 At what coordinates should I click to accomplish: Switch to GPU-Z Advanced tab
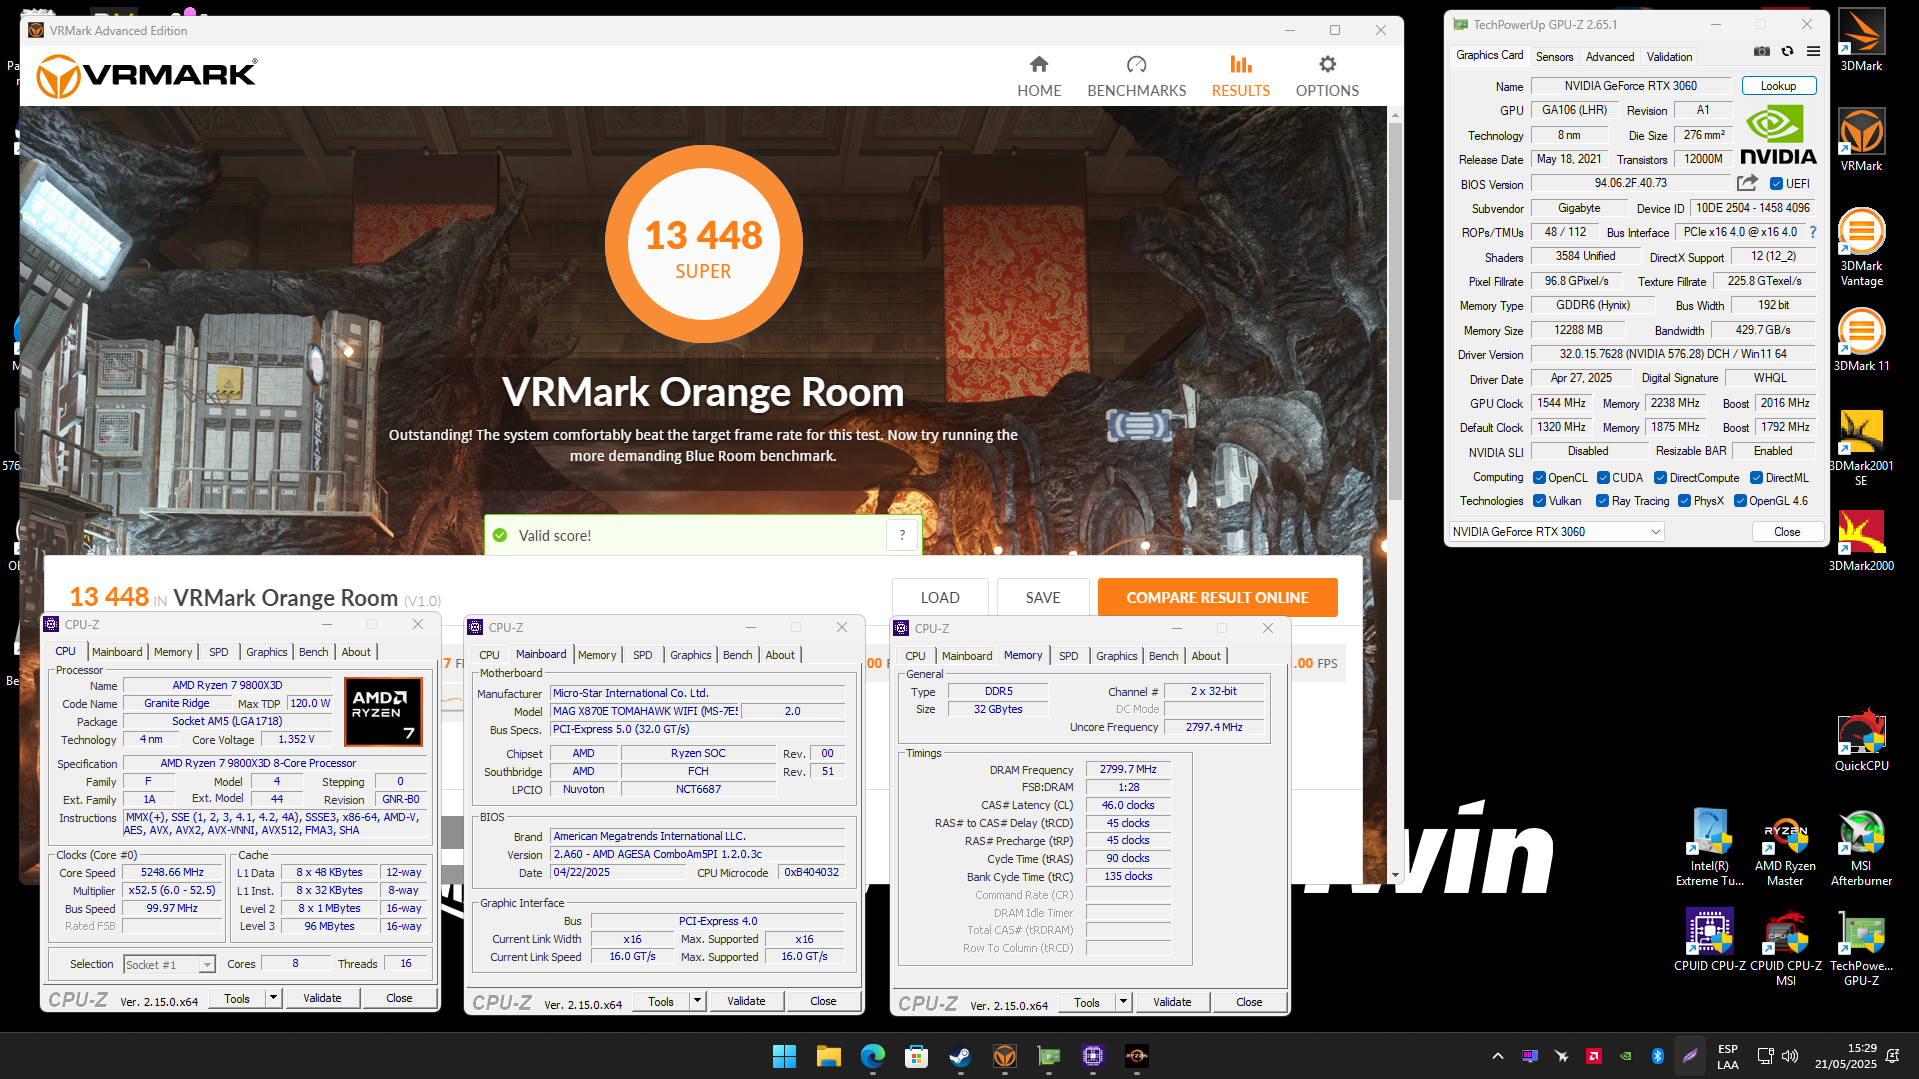pyautogui.click(x=1610, y=57)
